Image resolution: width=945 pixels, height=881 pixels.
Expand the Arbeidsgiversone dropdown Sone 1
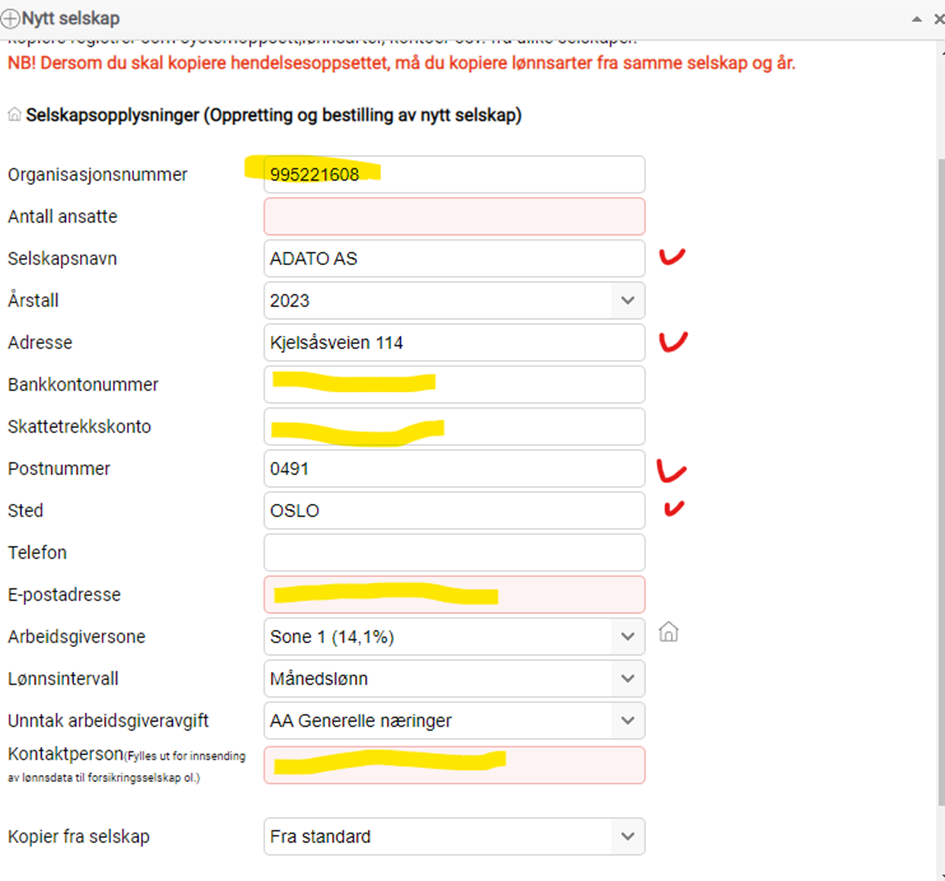pyautogui.click(x=454, y=636)
